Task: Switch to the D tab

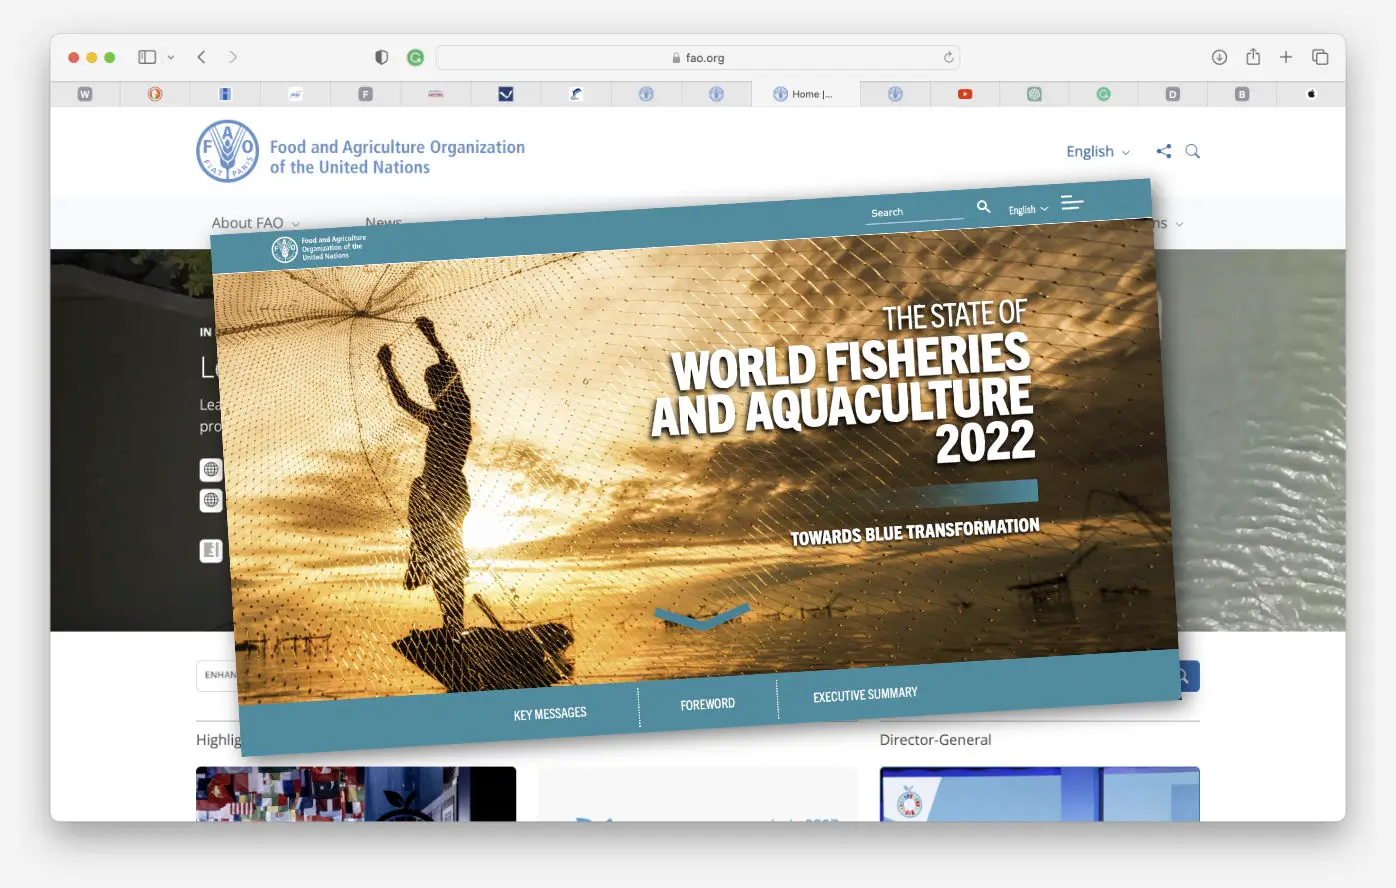Action: [x=1172, y=94]
